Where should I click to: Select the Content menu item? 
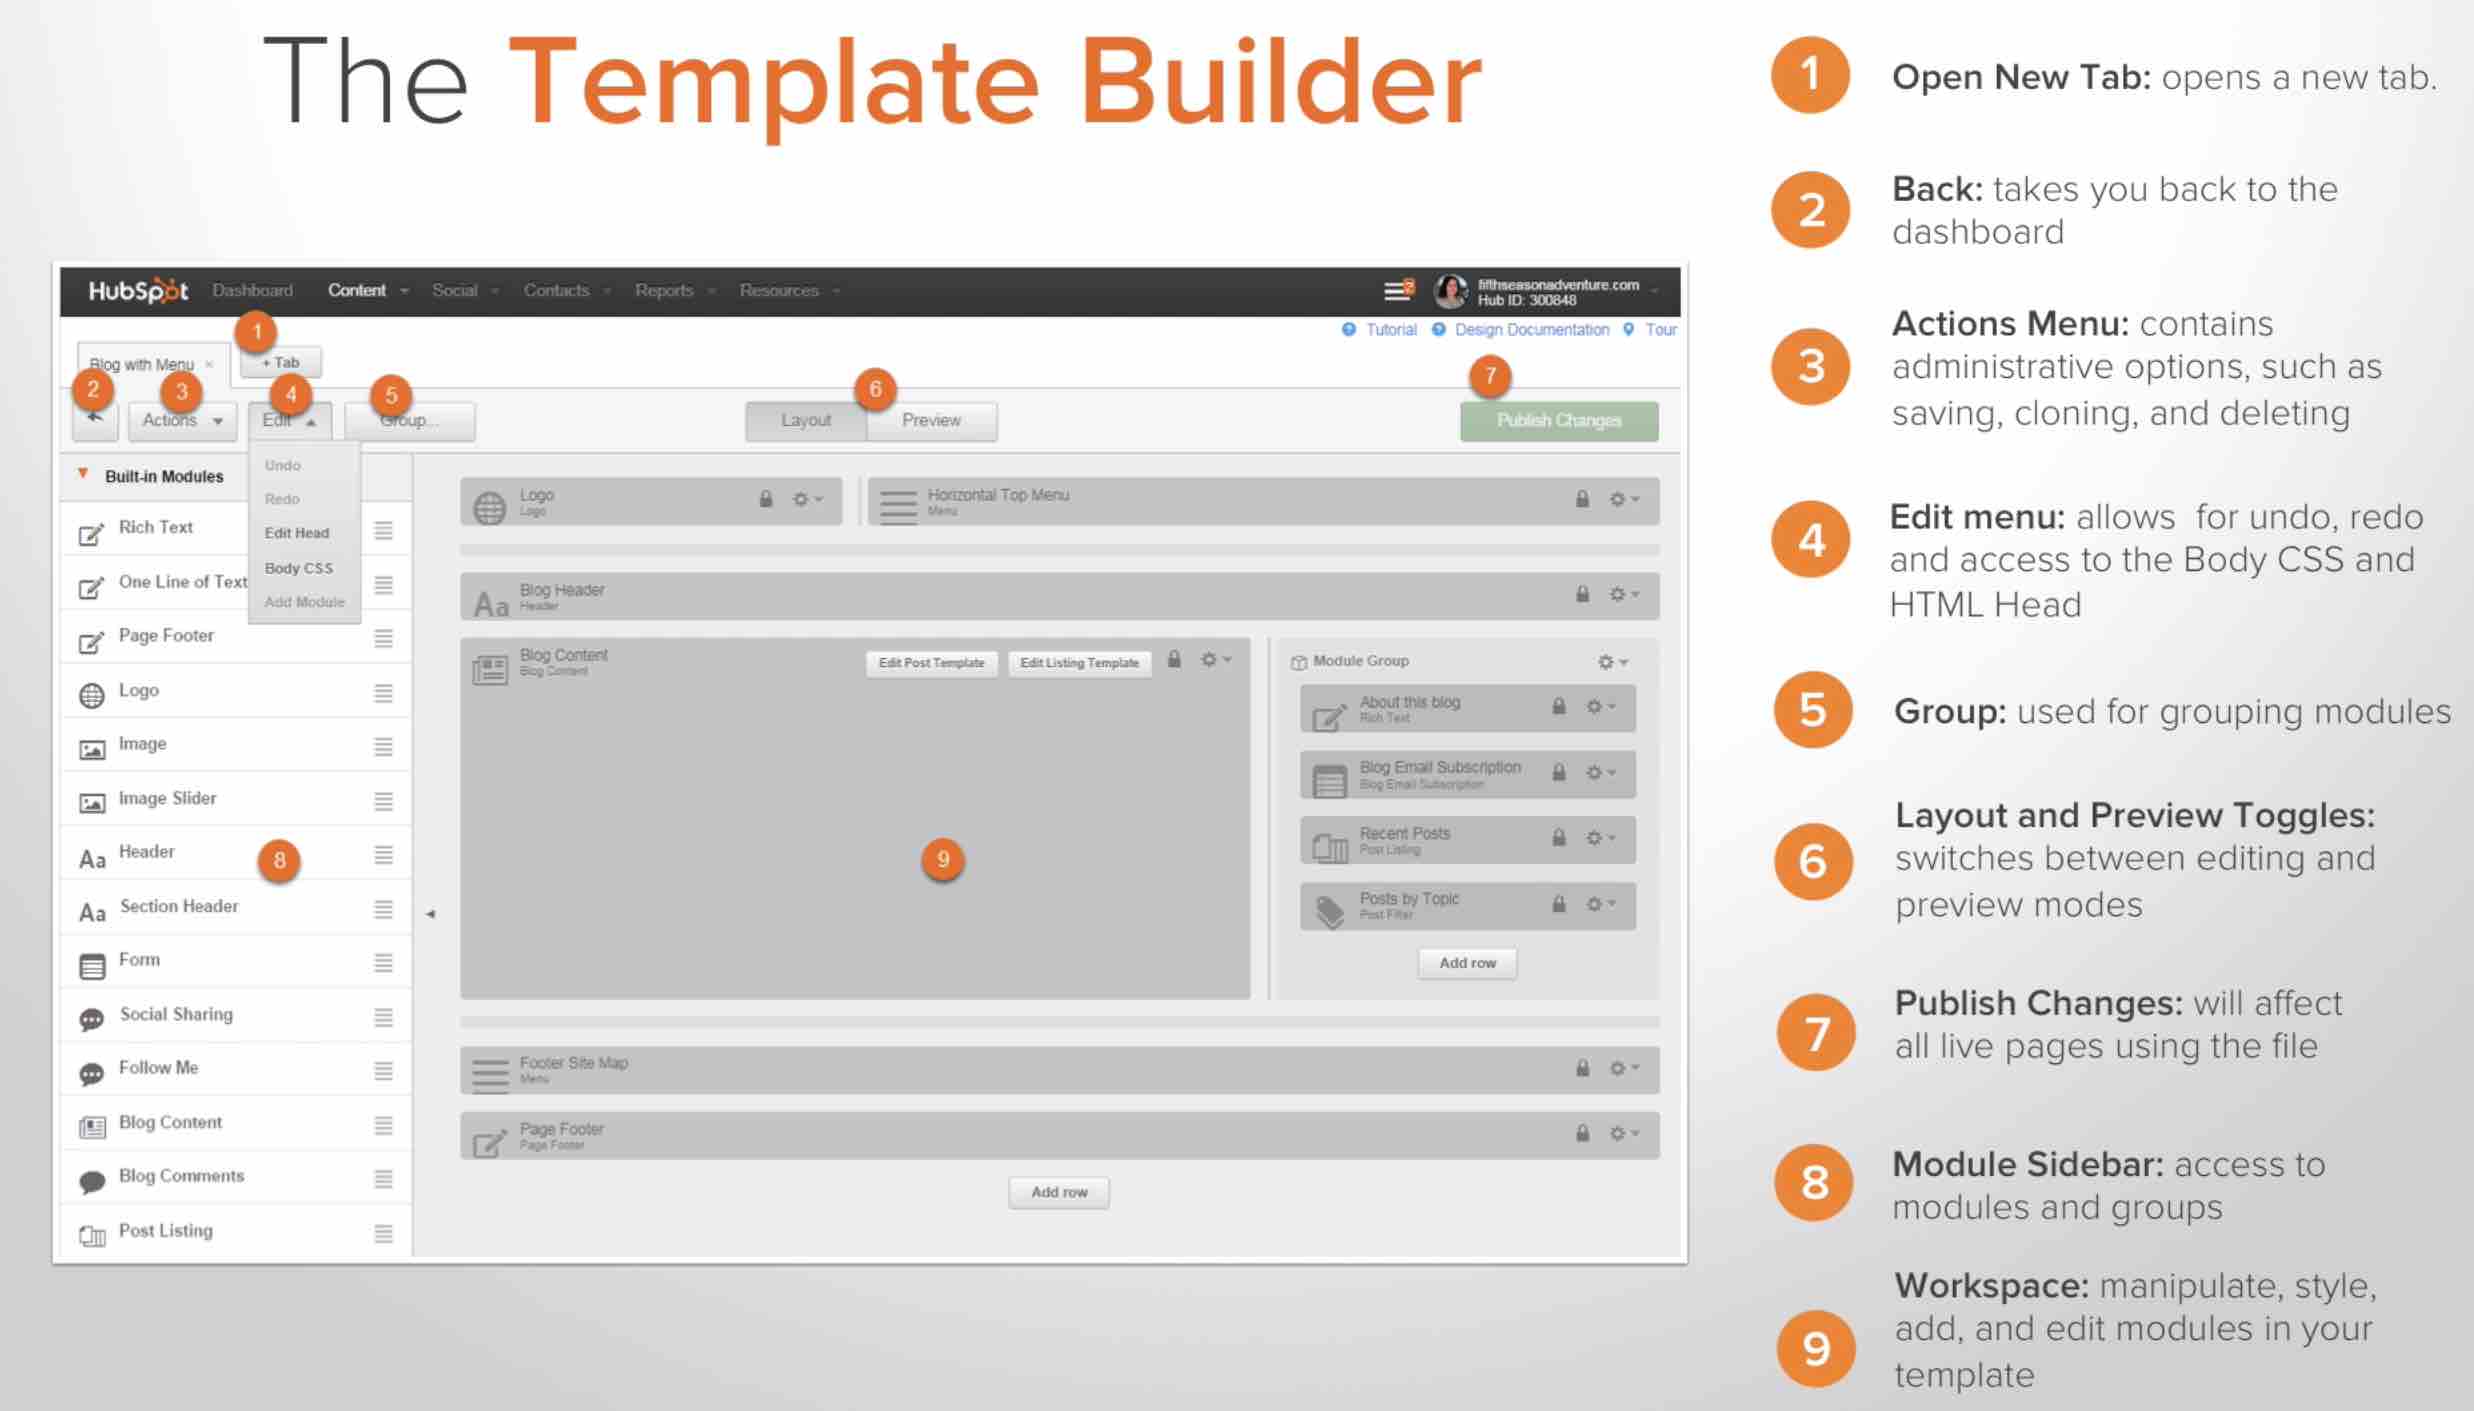(x=362, y=289)
